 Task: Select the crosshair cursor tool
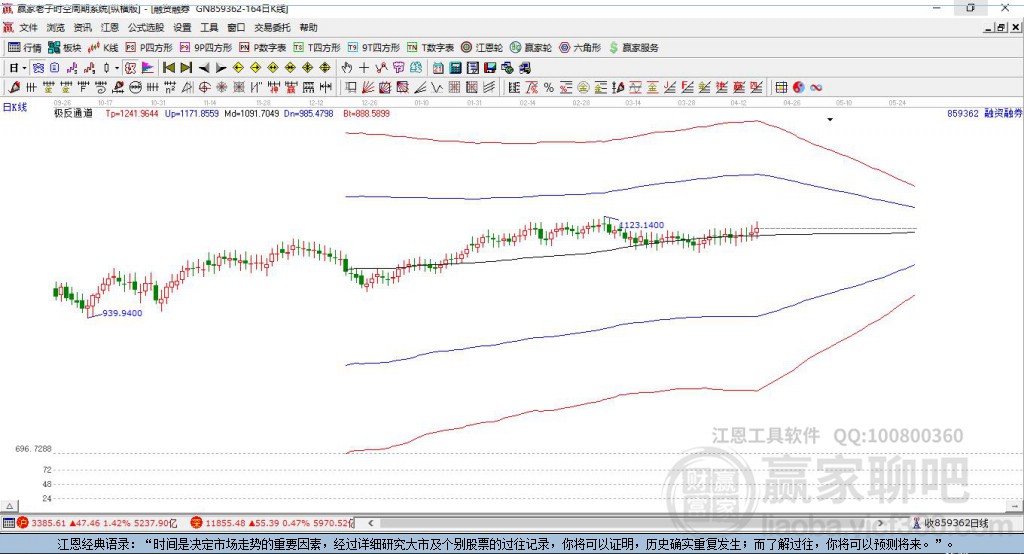pos(364,68)
